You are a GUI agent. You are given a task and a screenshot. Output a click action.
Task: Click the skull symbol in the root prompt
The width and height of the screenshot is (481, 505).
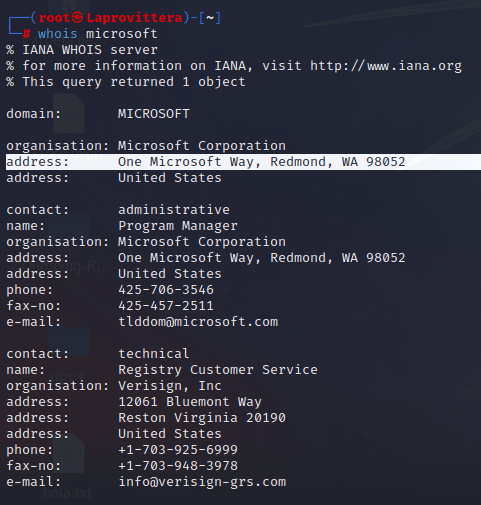tap(77, 18)
